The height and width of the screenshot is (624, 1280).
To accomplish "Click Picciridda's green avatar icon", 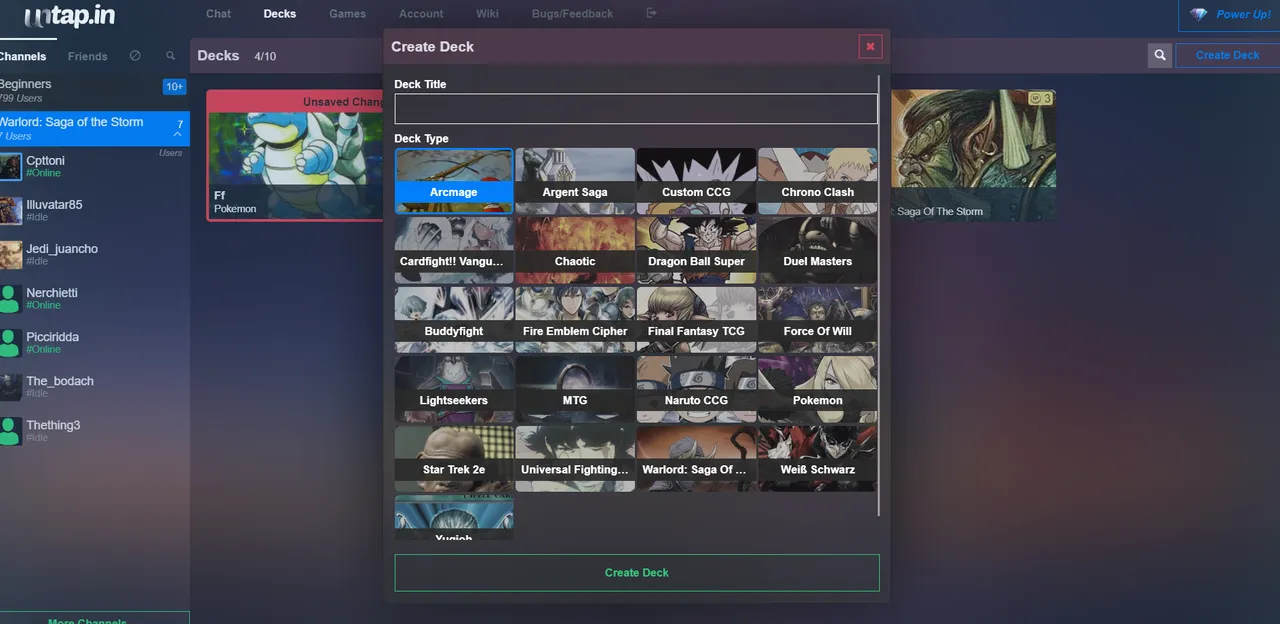I will [x=10, y=342].
